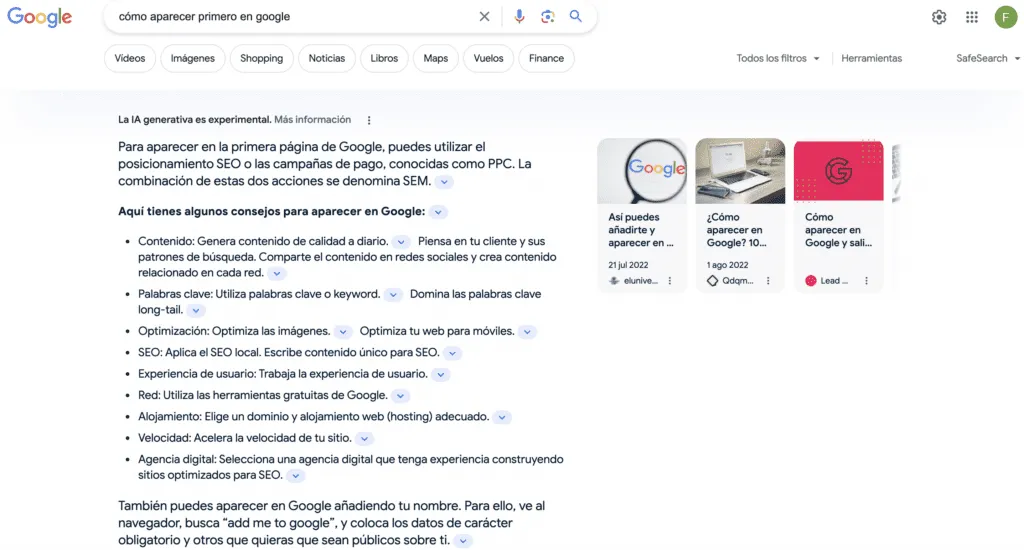Select the Noticias filter tab

327,58
